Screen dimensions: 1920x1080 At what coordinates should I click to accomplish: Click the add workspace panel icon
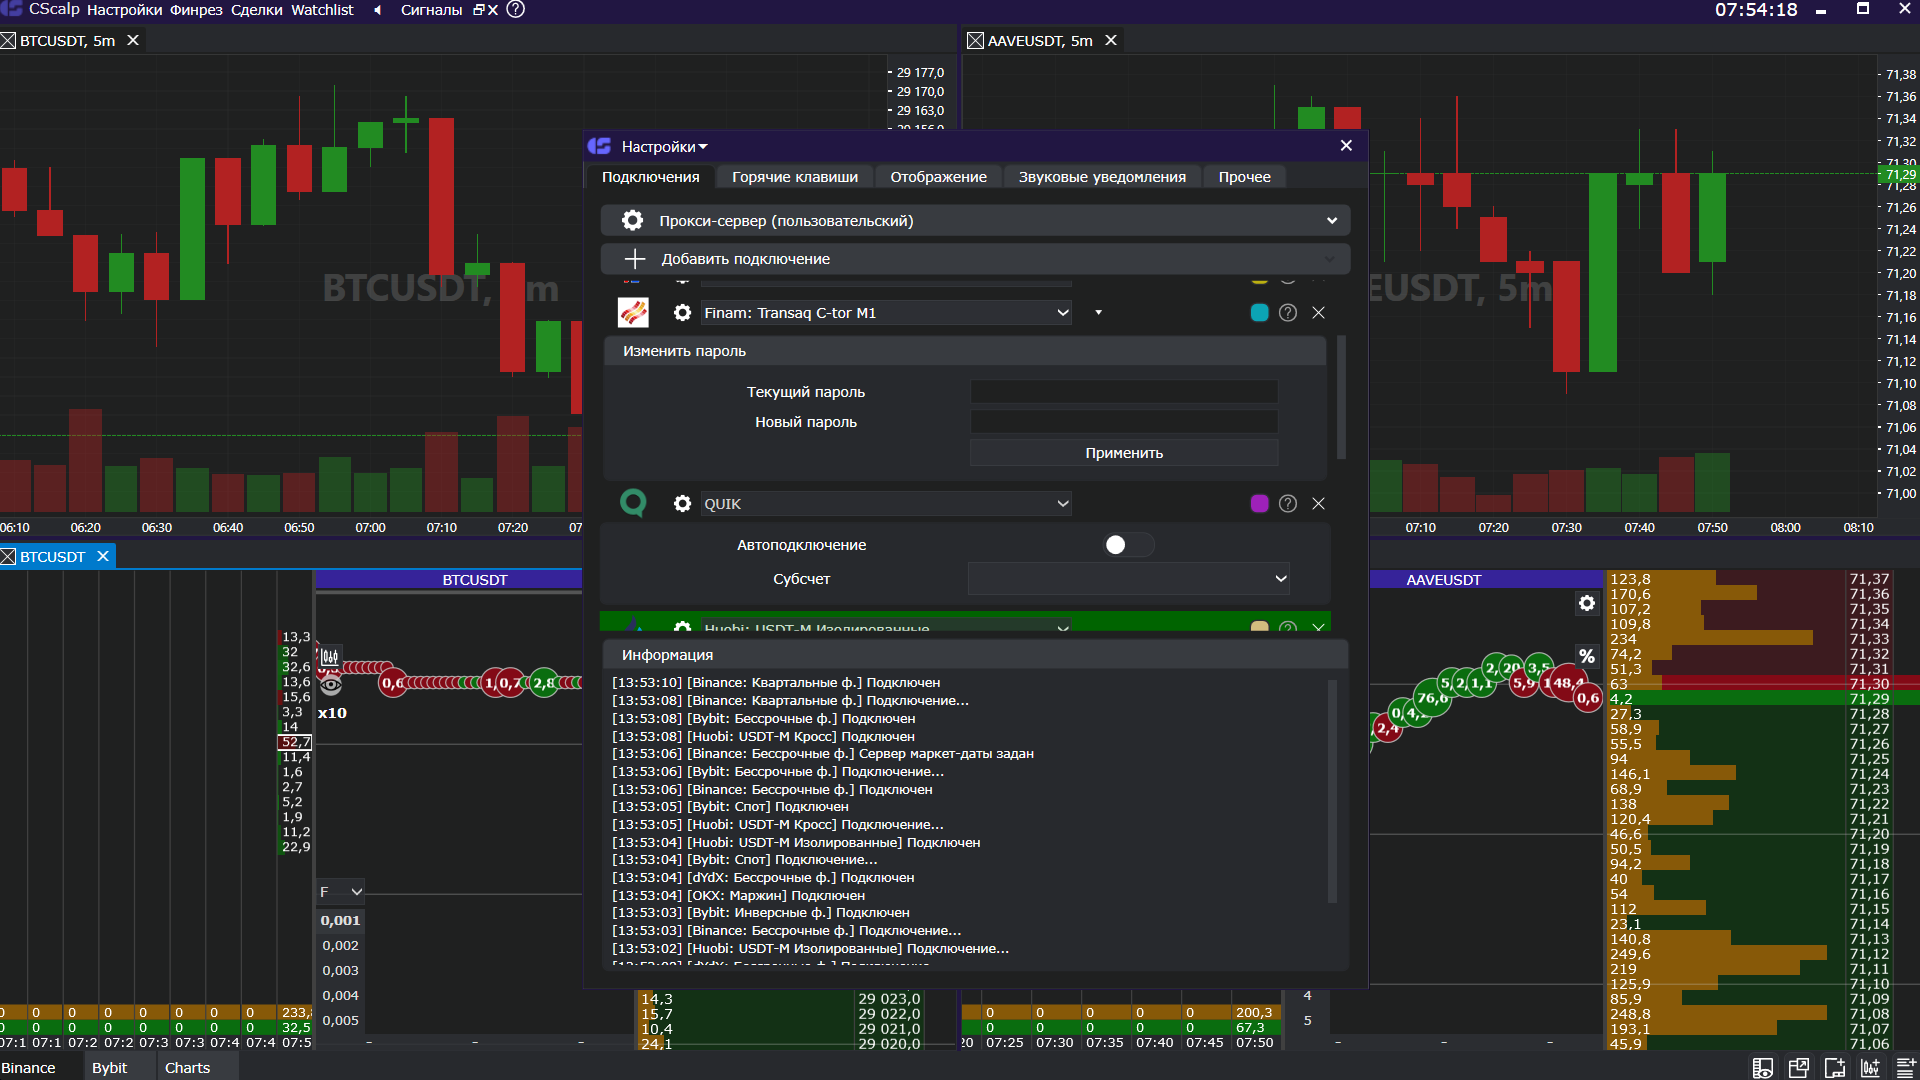(x=1834, y=1068)
